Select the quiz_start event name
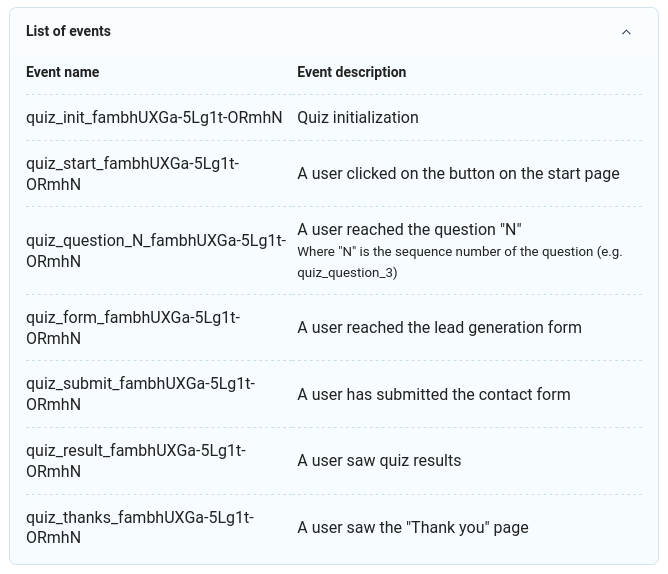The width and height of the screenshot is (668, 574). coord(132,174)
